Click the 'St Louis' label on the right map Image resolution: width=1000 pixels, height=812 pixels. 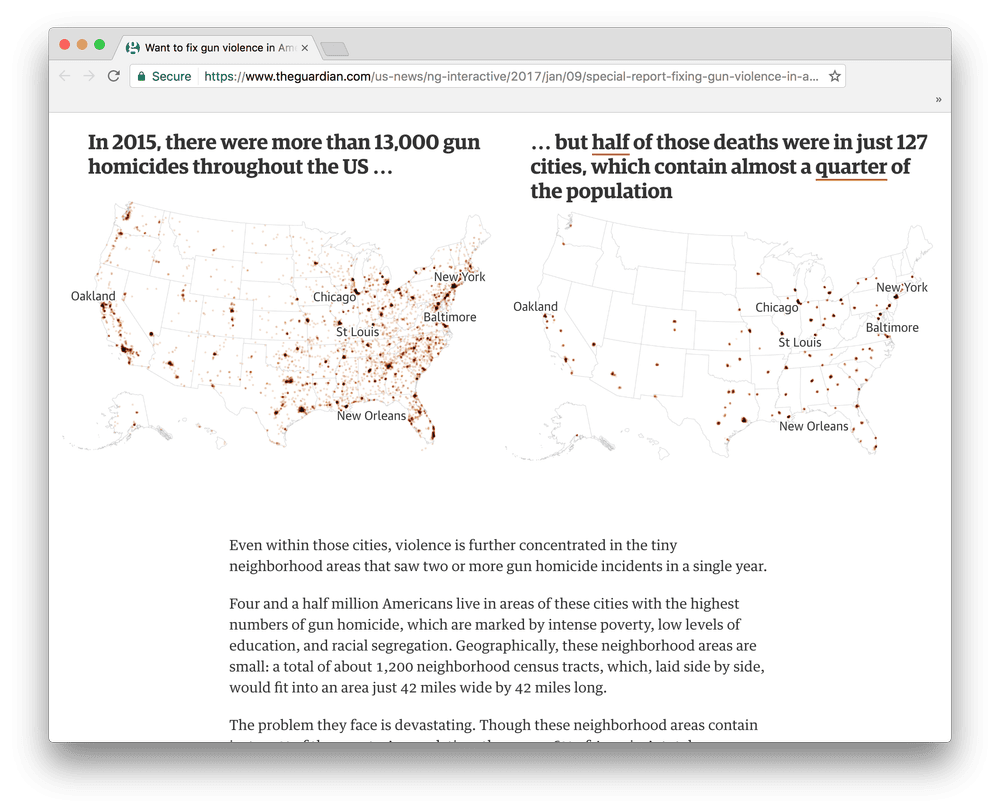pyautogui.click(x=800, y=343)
